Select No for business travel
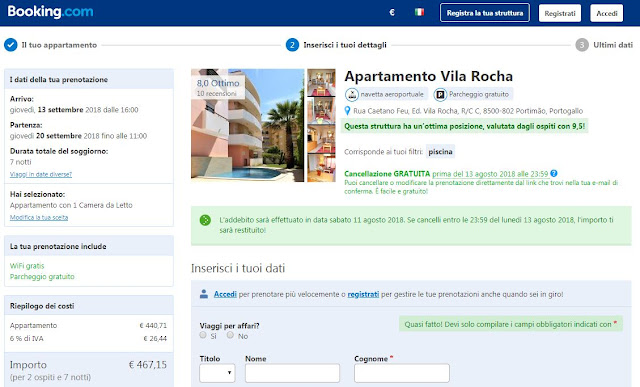This screenshot has width=640, height=387. [x=230, y=335]
